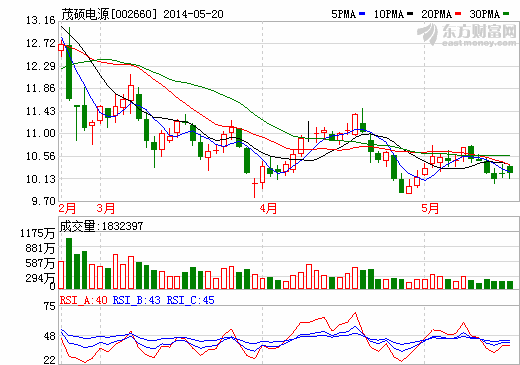Image resolution: width=520 pixels, height=365 pixels.
Task: Click the 48 RSI axis label
Action: tap(50, 336)
